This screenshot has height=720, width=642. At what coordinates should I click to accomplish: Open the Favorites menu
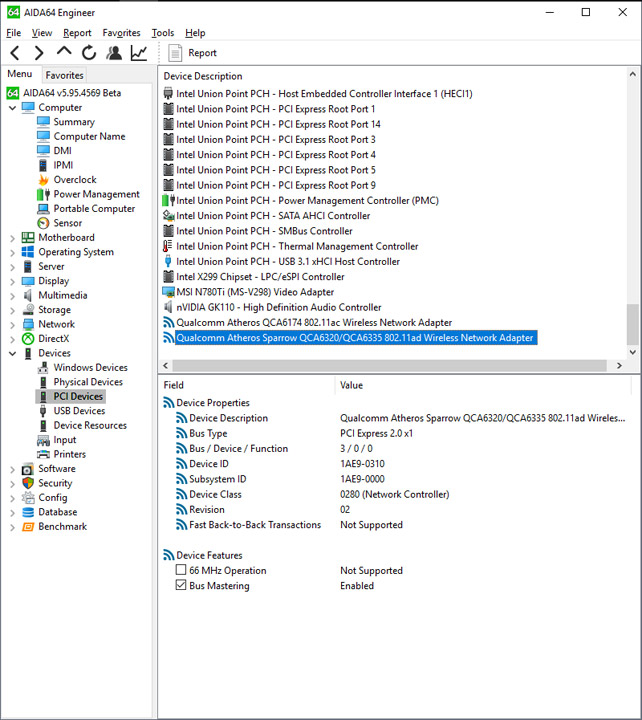pyautogui.click(x=121, y=33)
